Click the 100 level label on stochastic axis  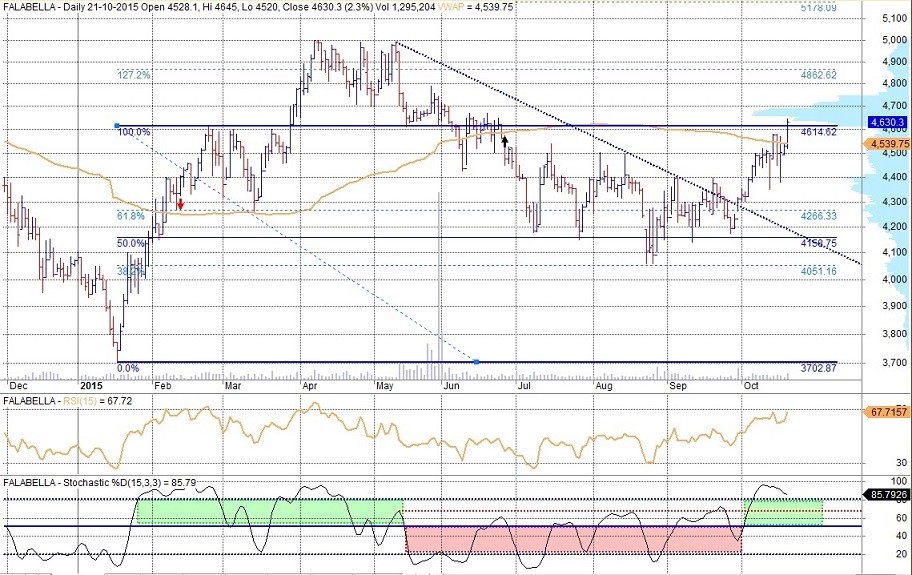[899, 481]
